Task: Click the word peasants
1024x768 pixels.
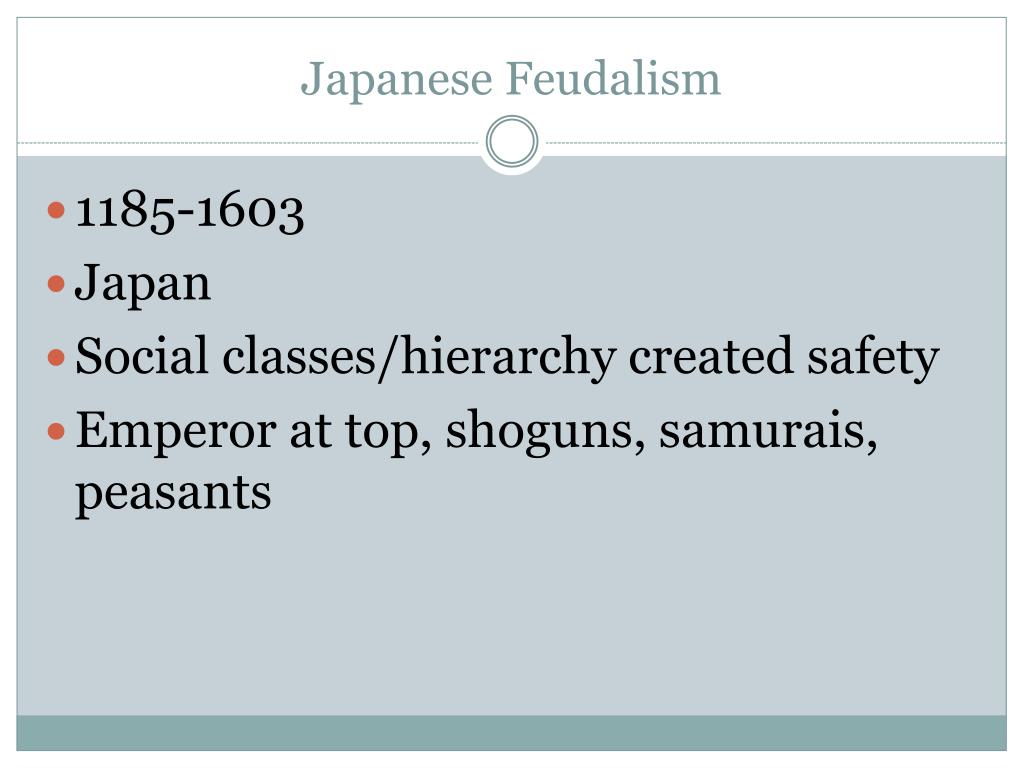Action: (x=173, y=494)
